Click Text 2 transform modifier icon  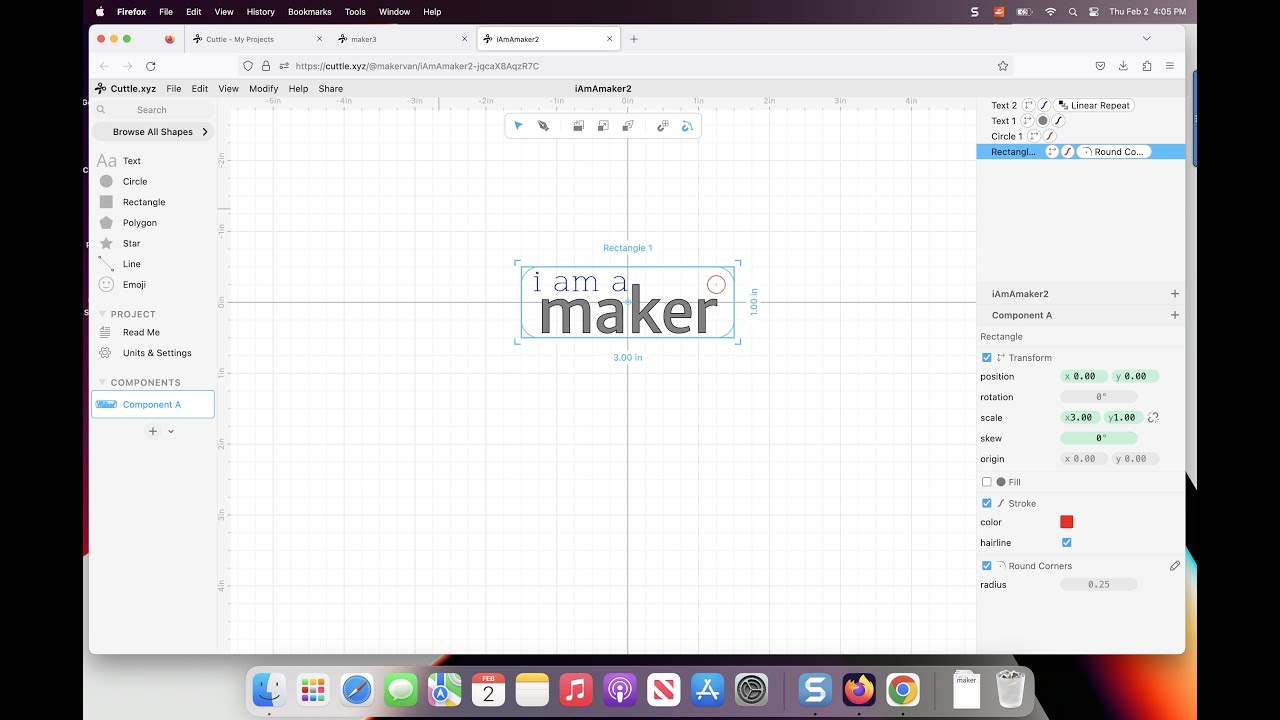1028,105
